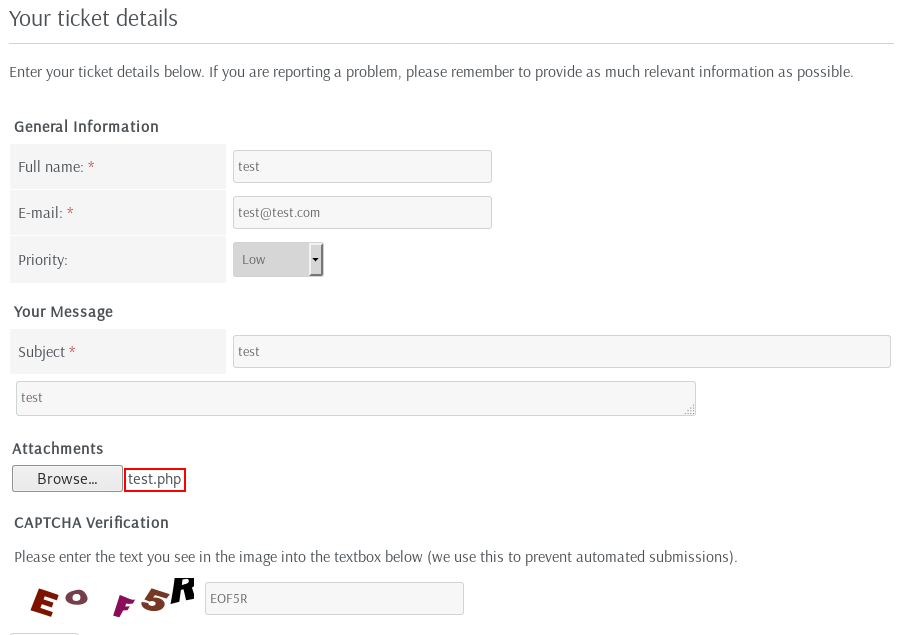Focus the CAPTCHA text box containing EOF5R

(x=334, y=598)
